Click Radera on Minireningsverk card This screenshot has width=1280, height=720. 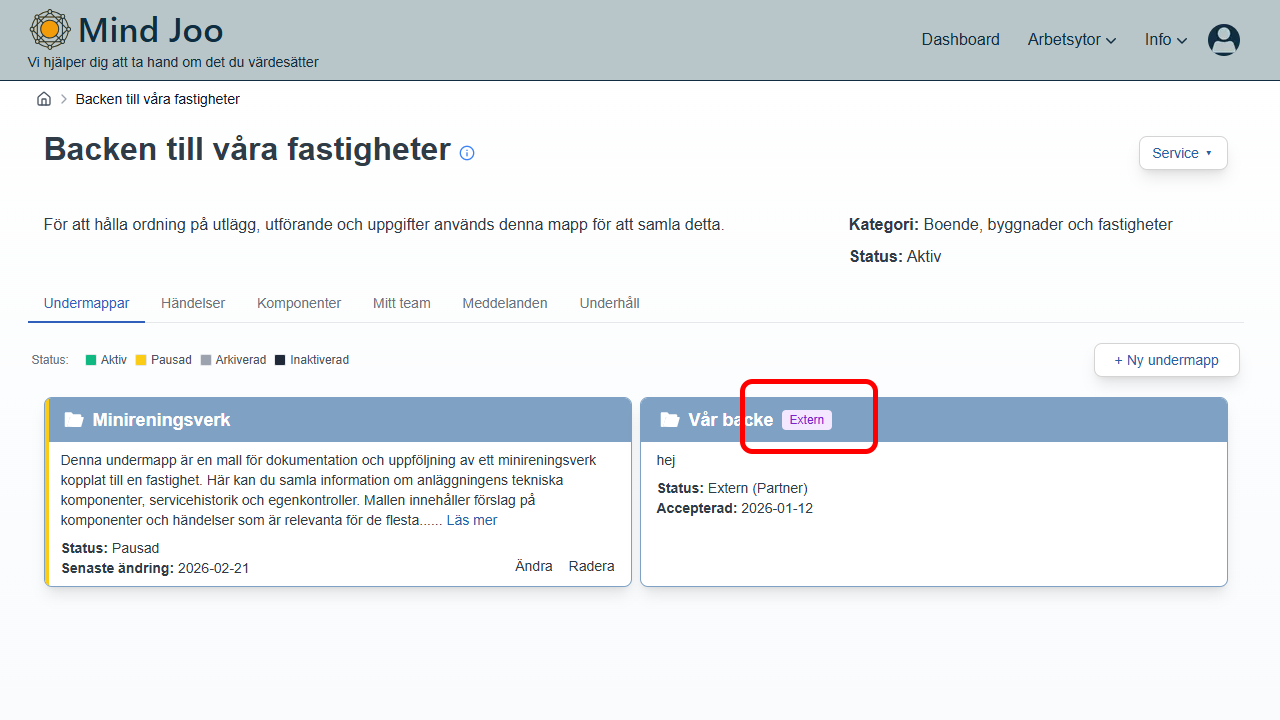pos(592,566)
